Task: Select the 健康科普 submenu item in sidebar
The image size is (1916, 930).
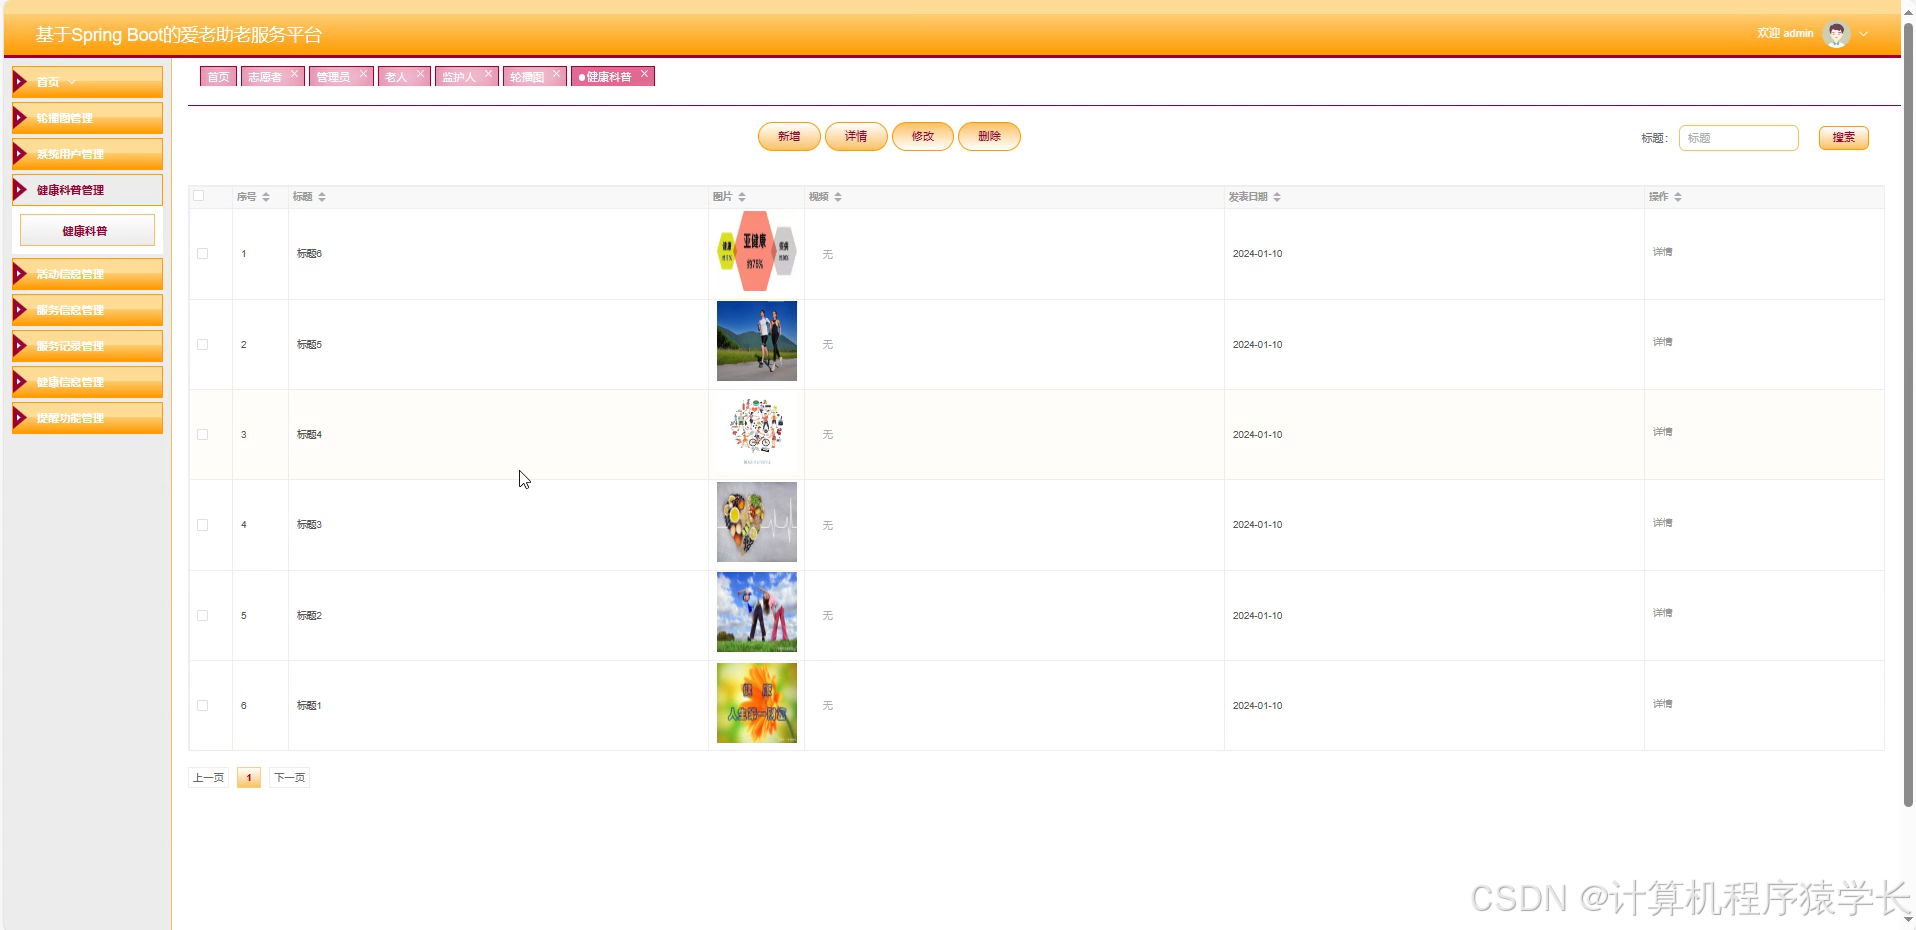Action: click(87, 230)
